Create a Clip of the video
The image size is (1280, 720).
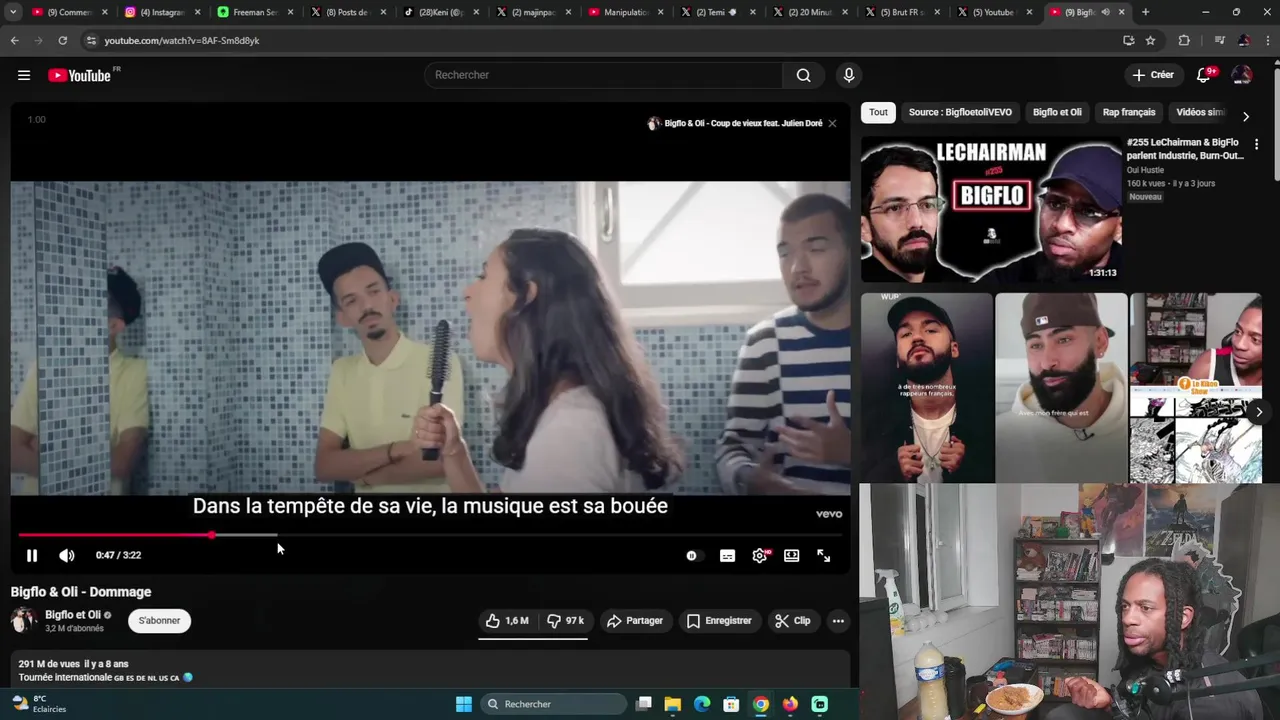793,621
